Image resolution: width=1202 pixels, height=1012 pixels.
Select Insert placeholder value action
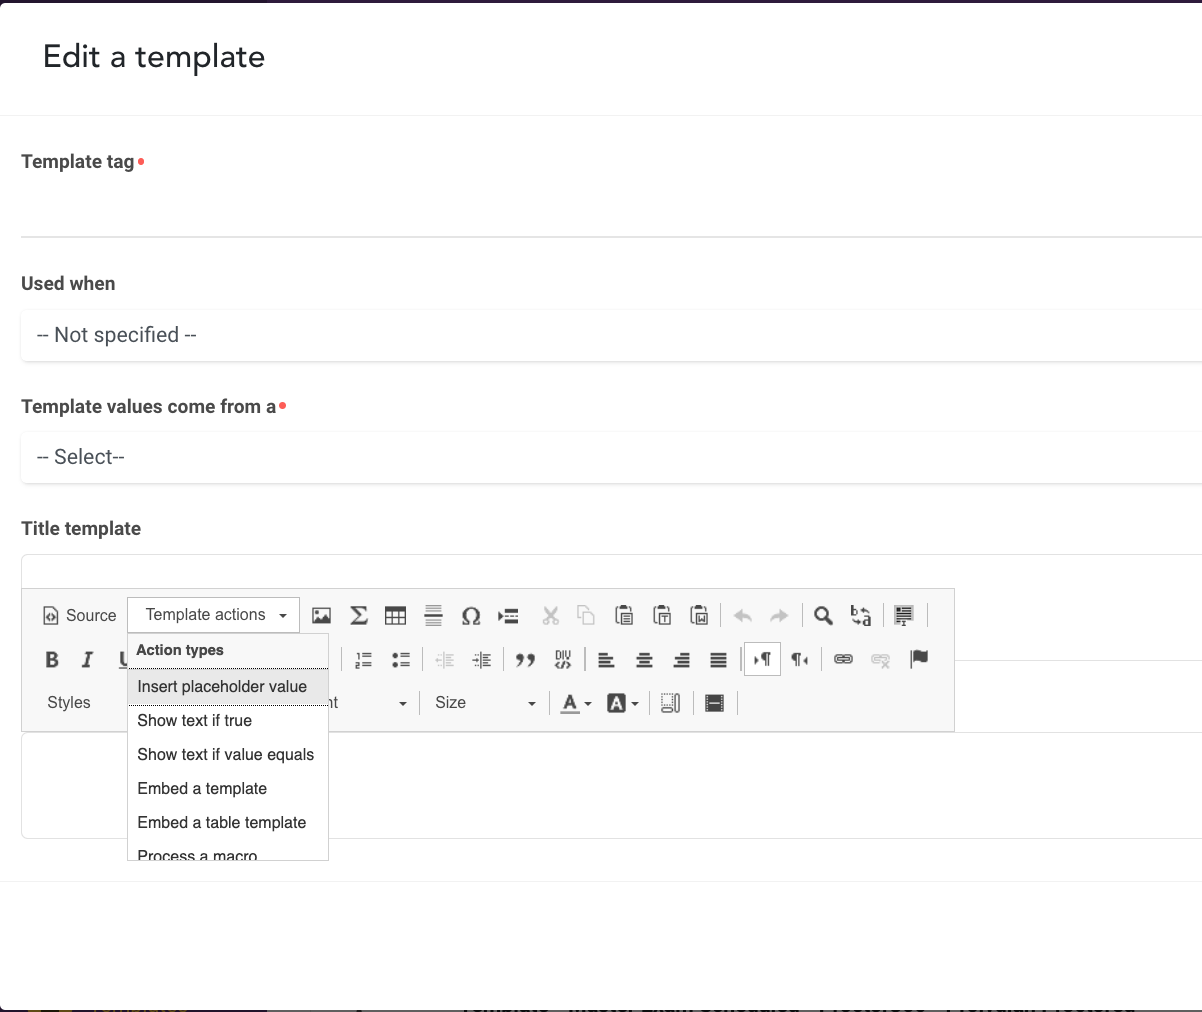(228, 686)
